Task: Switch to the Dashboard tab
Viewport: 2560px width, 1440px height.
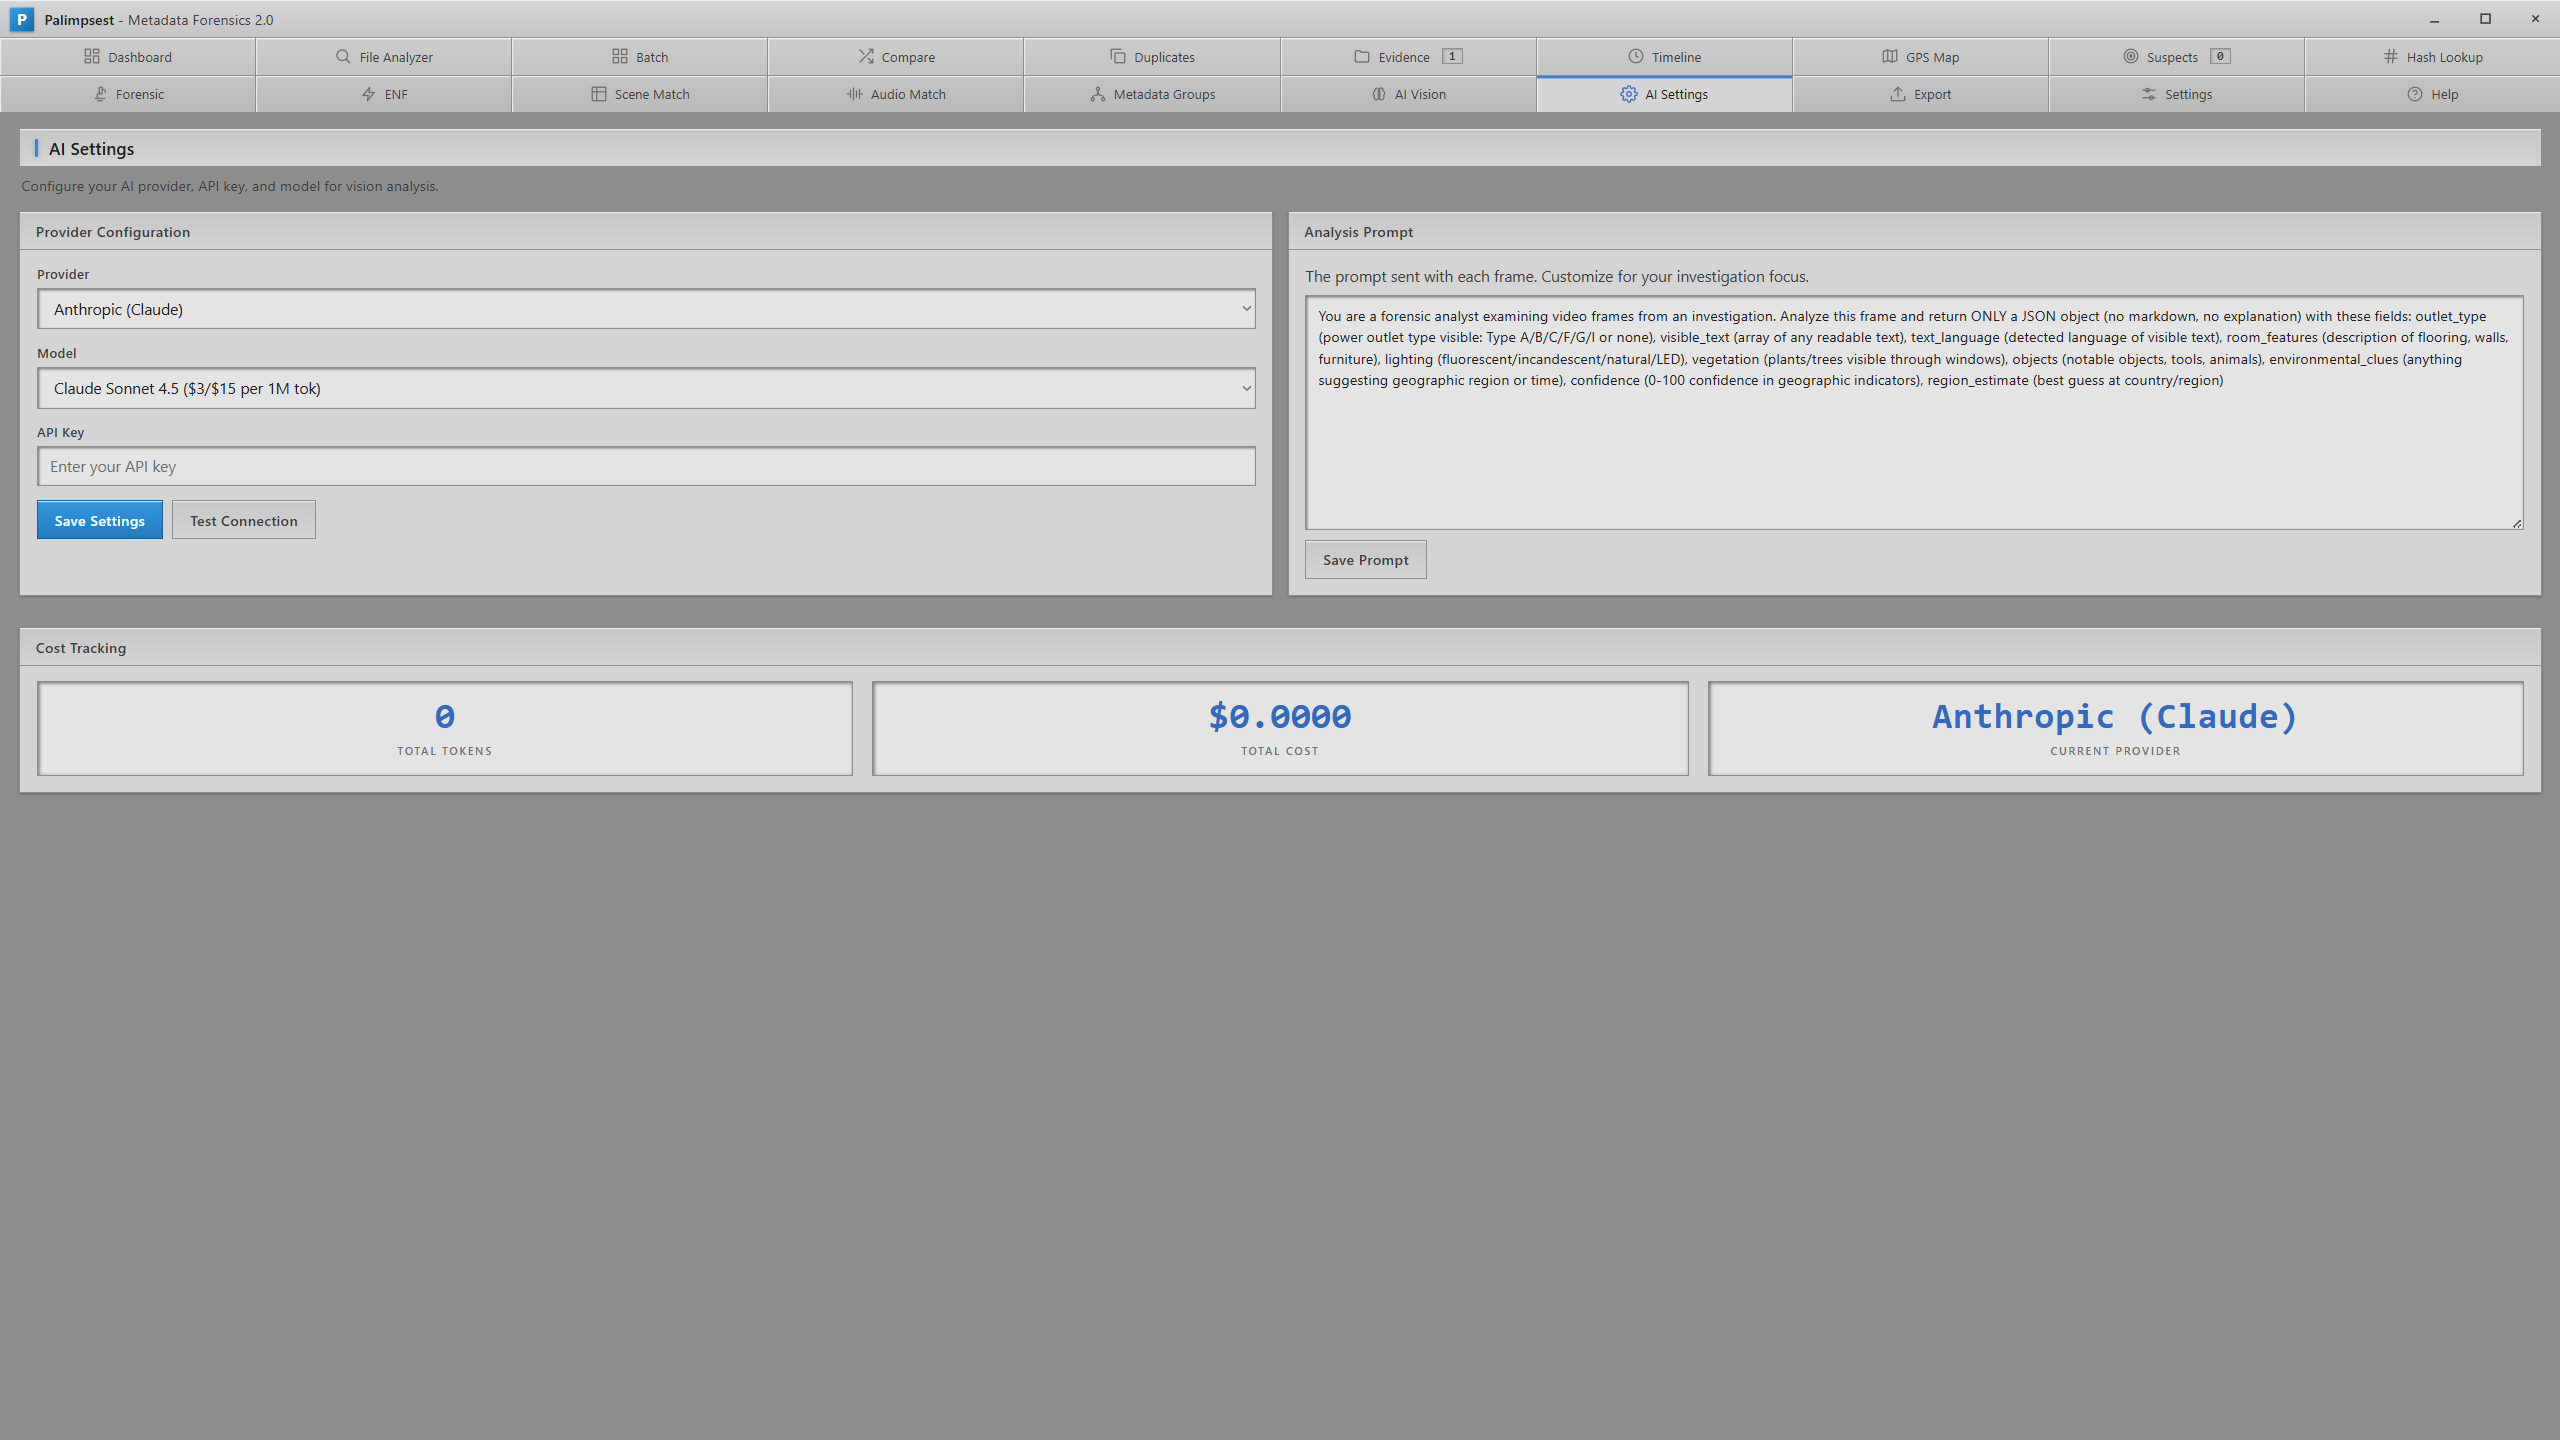Action: click(128, 57)
